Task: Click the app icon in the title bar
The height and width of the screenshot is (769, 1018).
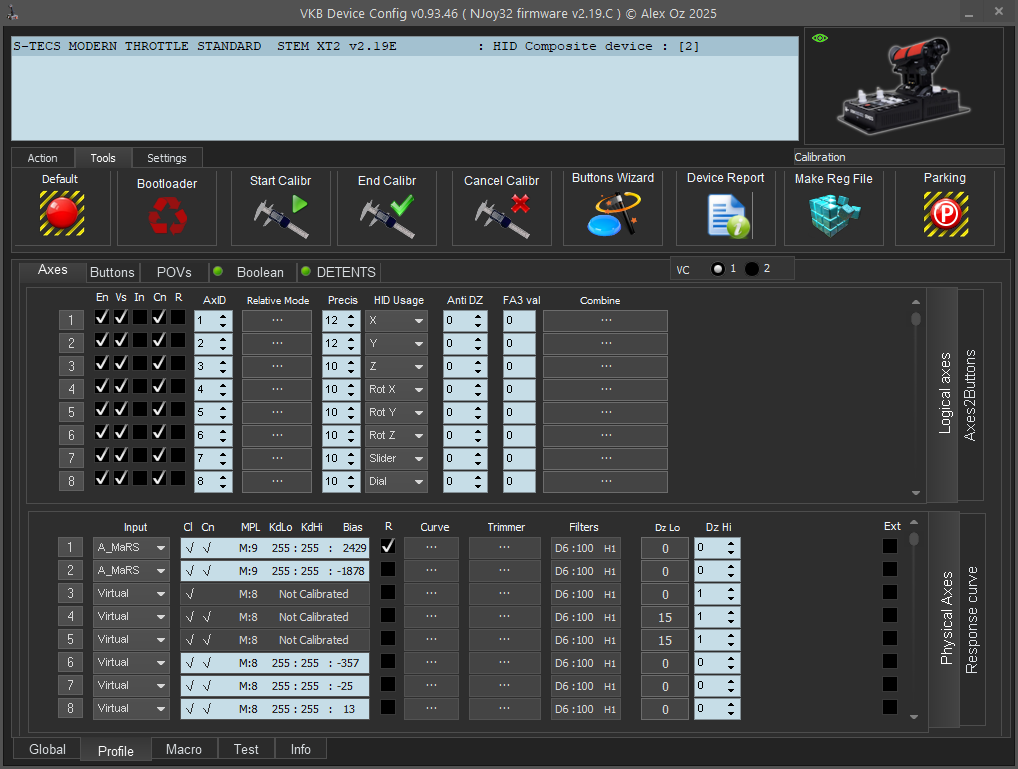Action: [12, 12]
